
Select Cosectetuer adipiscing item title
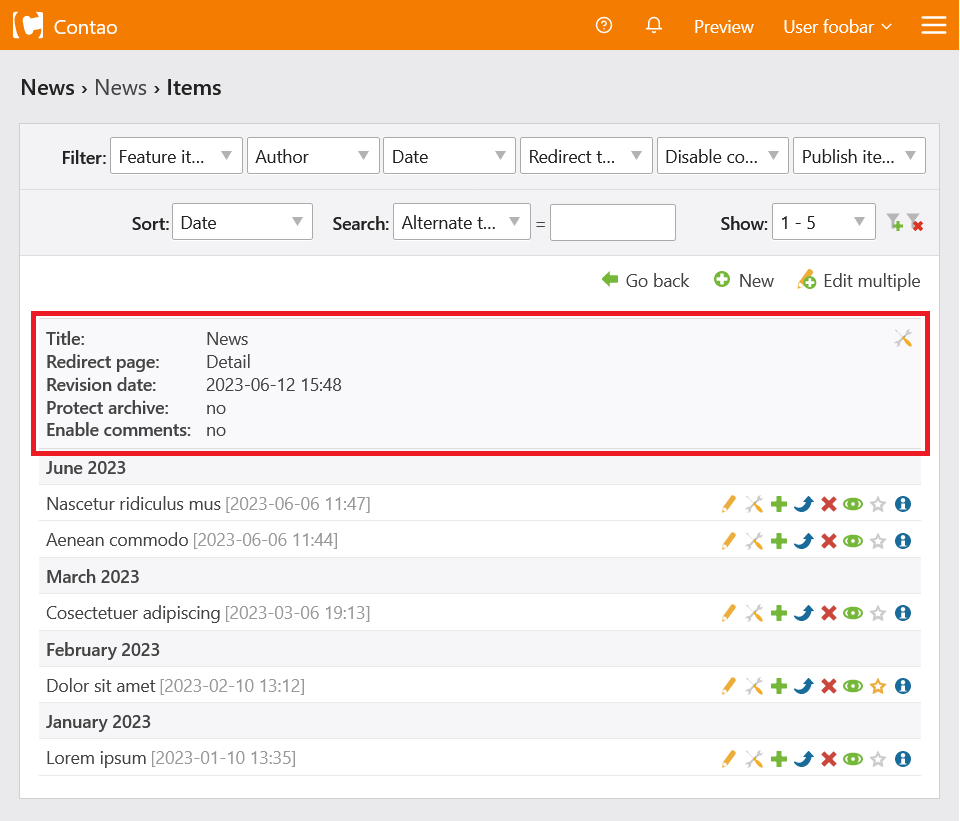pos(133,613)
